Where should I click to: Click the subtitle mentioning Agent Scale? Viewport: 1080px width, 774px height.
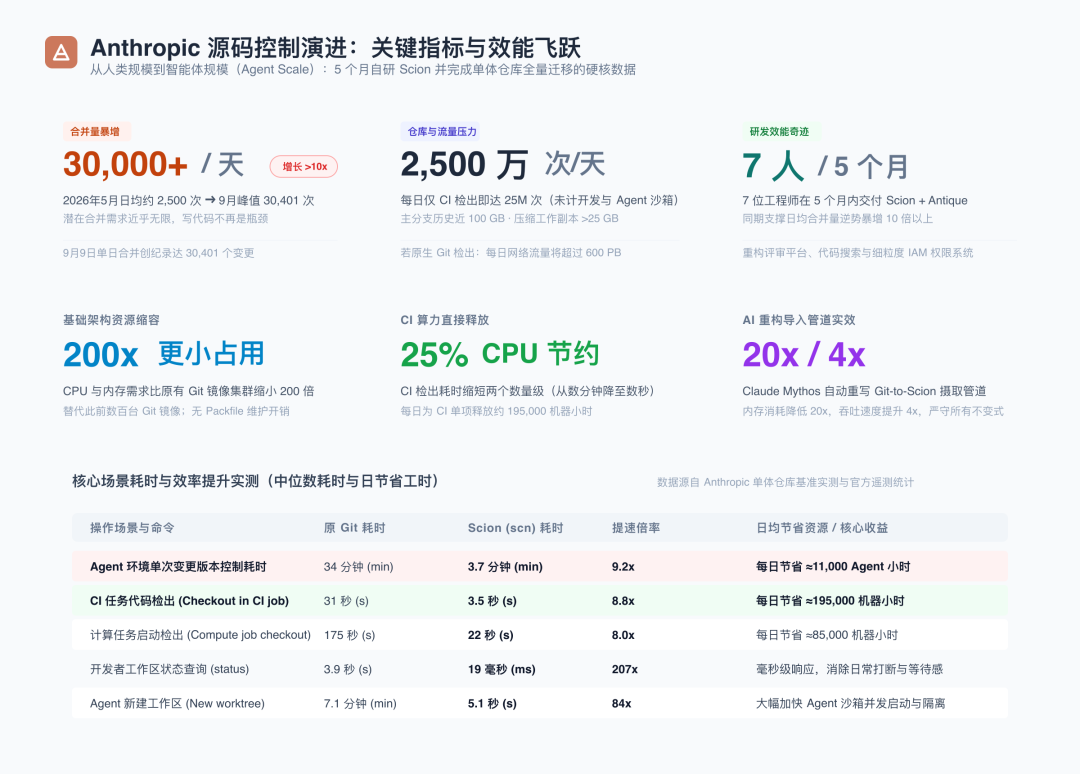click(363, 70)
